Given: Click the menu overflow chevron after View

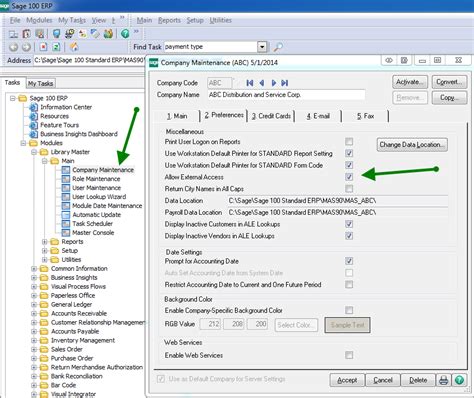Looking at the screenshot, I should (122, 18).
